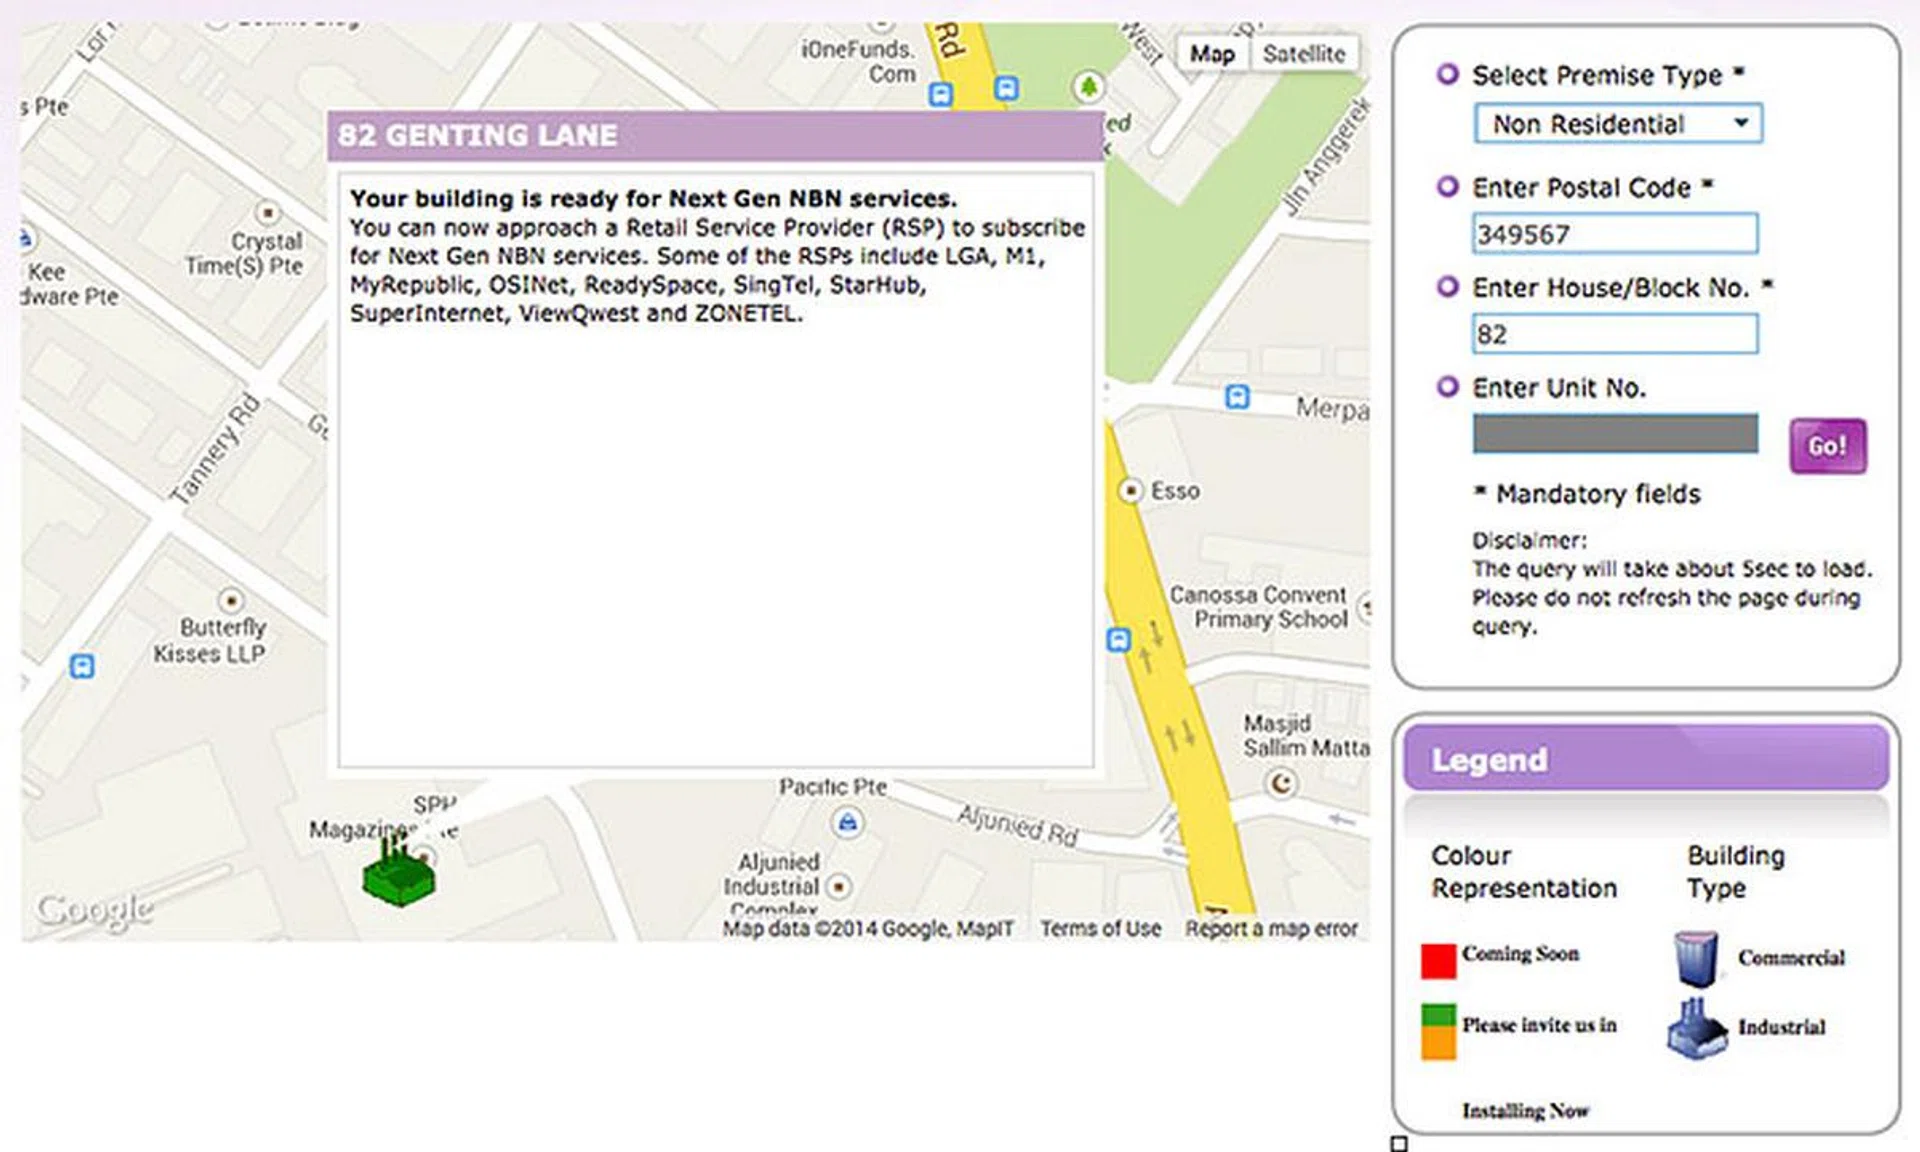Click the bus stop icon near Merpati

pos(1237,397)
